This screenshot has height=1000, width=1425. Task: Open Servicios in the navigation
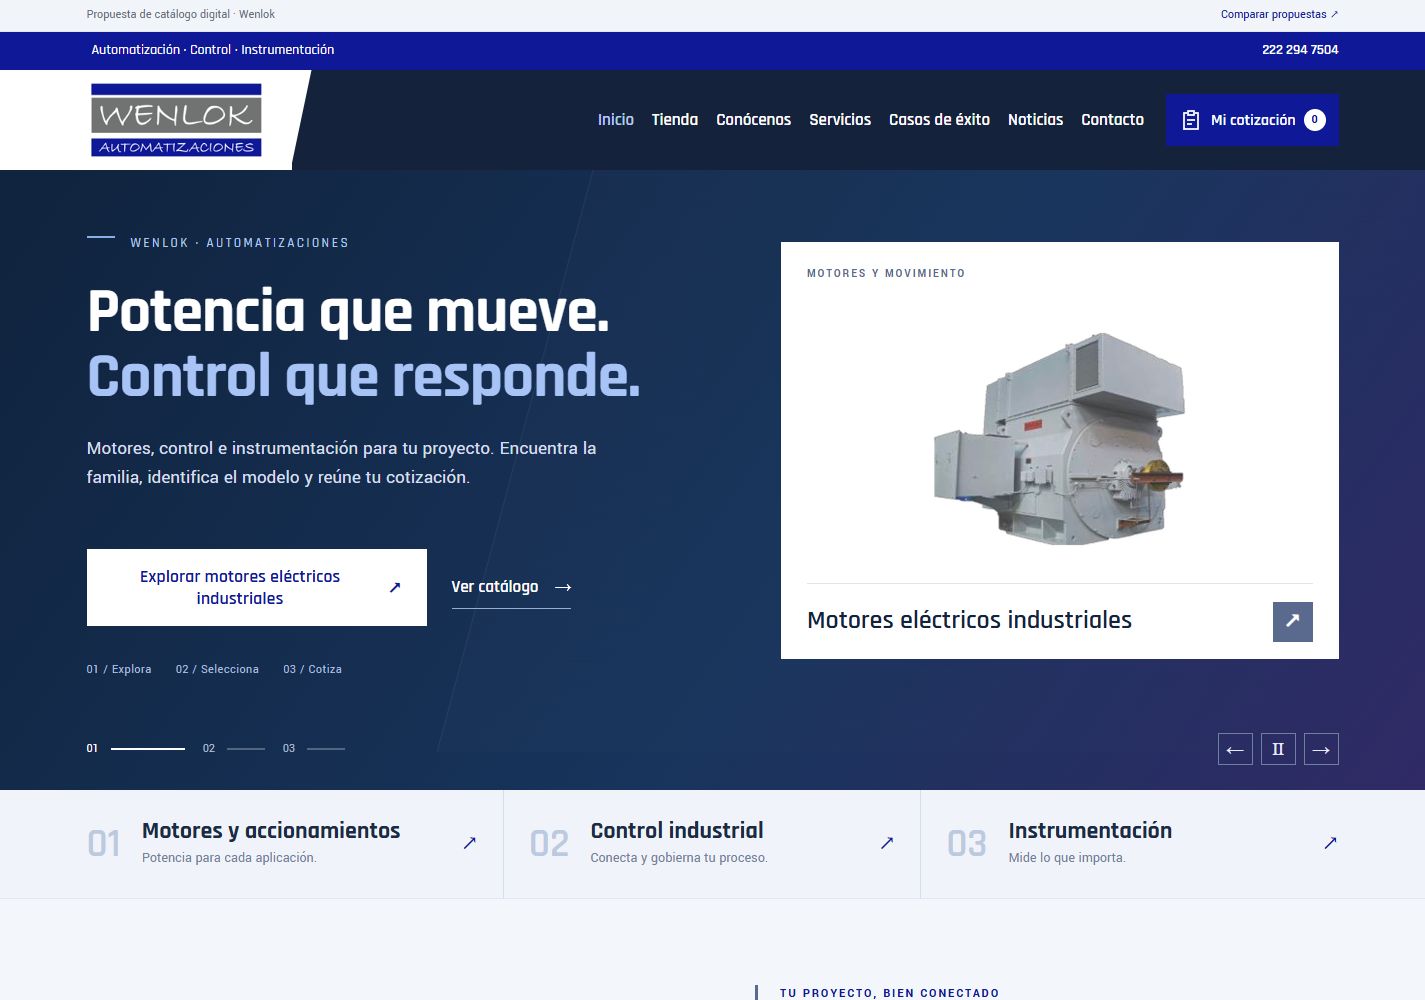tap(840, 120)
